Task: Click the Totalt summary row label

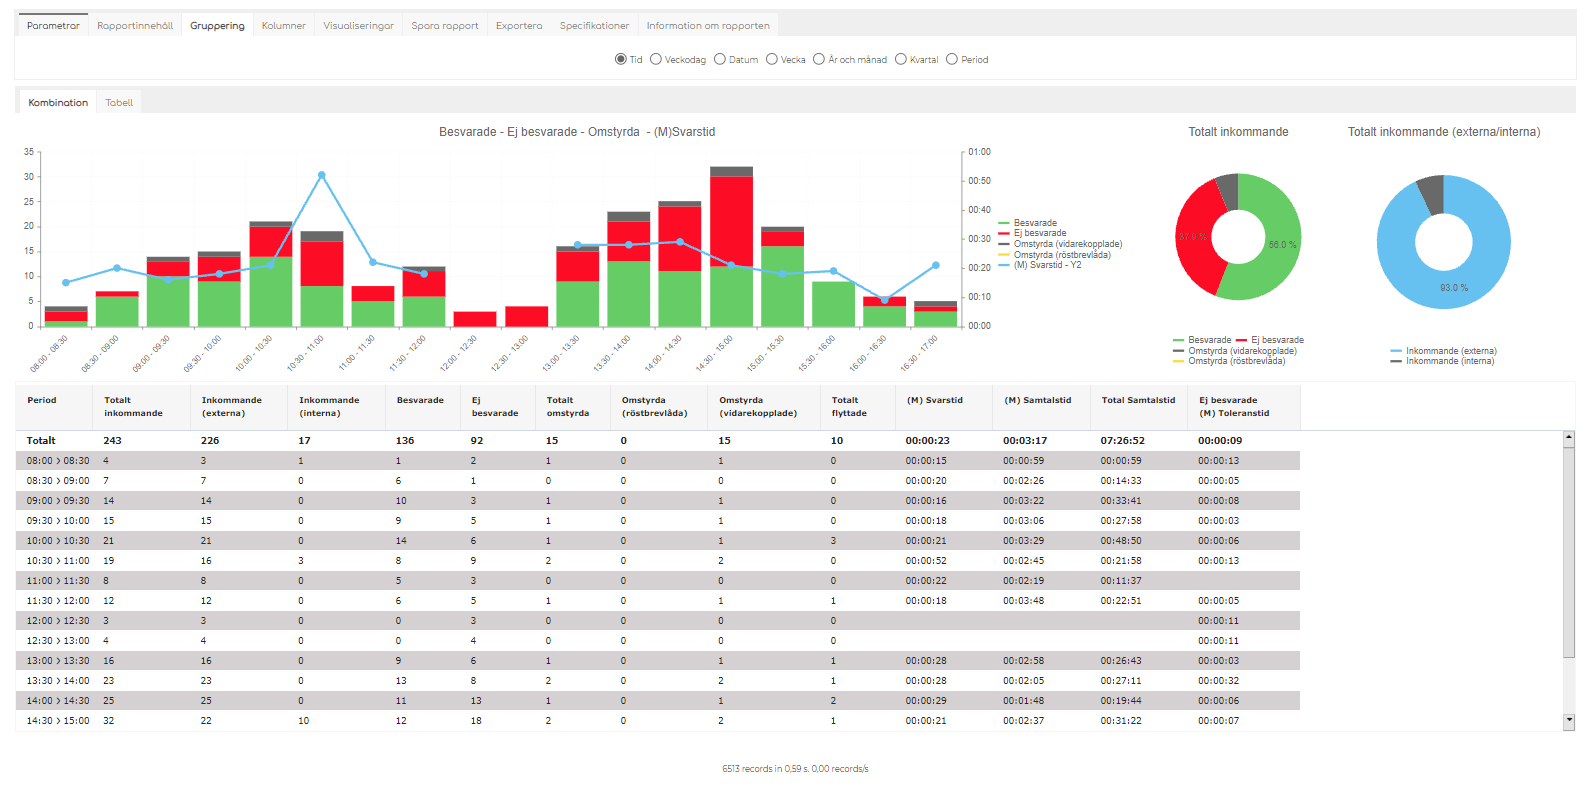Action: [x=41, y=441]
